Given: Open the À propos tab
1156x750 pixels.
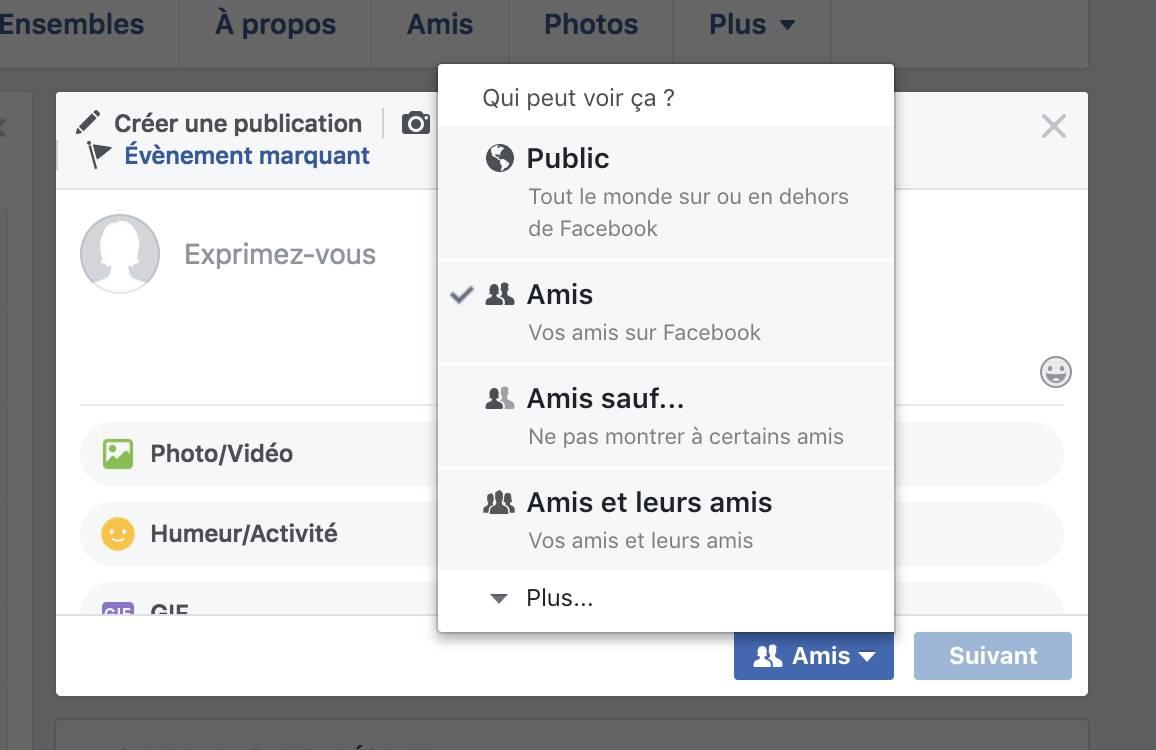Looking at the screenshot, I should click(275, 25).
